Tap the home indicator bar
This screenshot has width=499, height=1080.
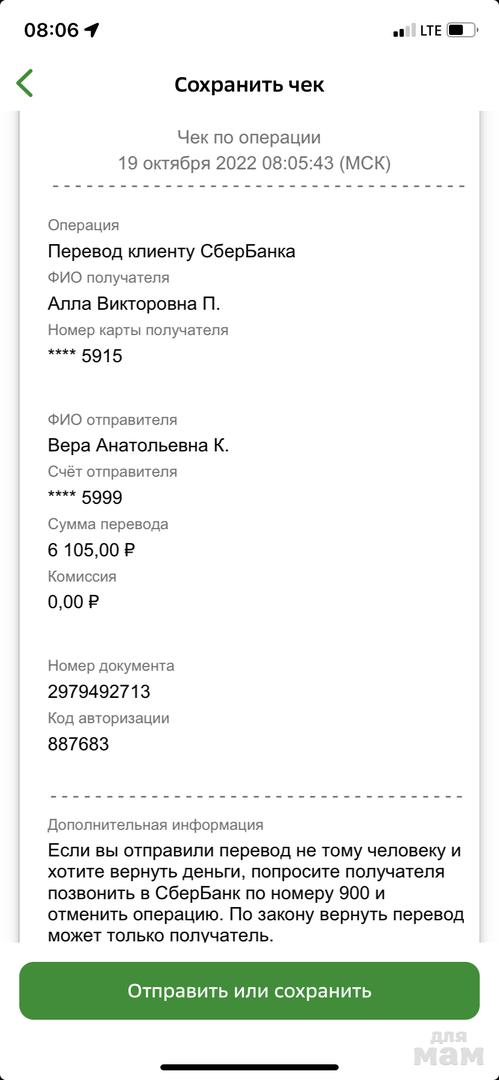[x=250, y=1068]
